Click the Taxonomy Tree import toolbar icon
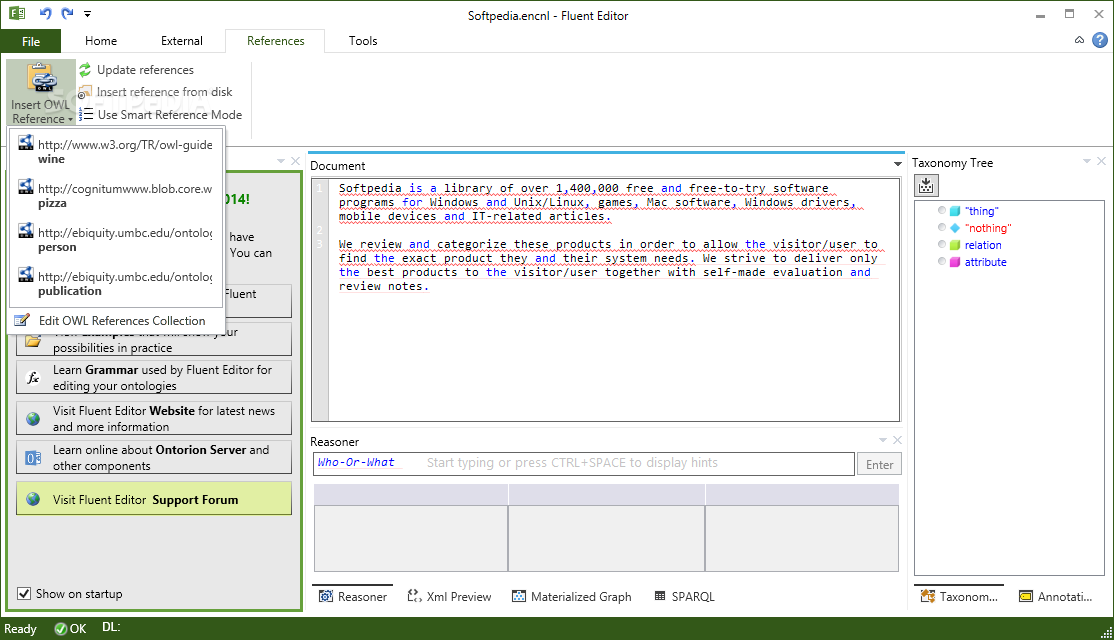The width and height of the screenshot is (1114, 640). 926,186
